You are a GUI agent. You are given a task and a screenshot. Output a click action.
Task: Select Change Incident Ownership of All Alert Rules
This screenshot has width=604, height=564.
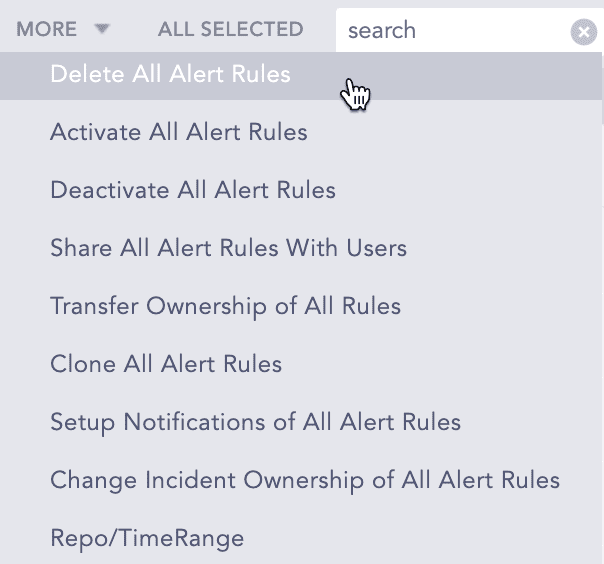tap(305, 480)
